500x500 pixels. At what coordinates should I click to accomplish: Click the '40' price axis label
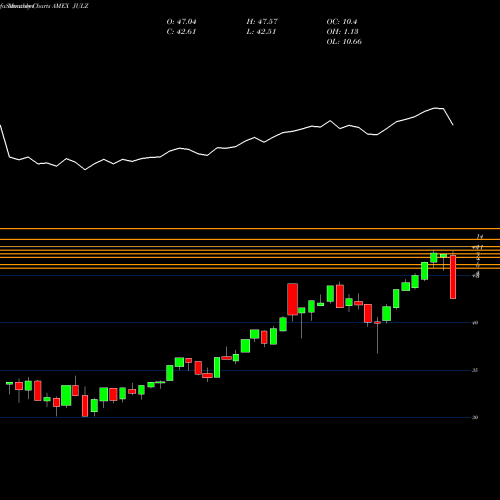coord(475,323)
